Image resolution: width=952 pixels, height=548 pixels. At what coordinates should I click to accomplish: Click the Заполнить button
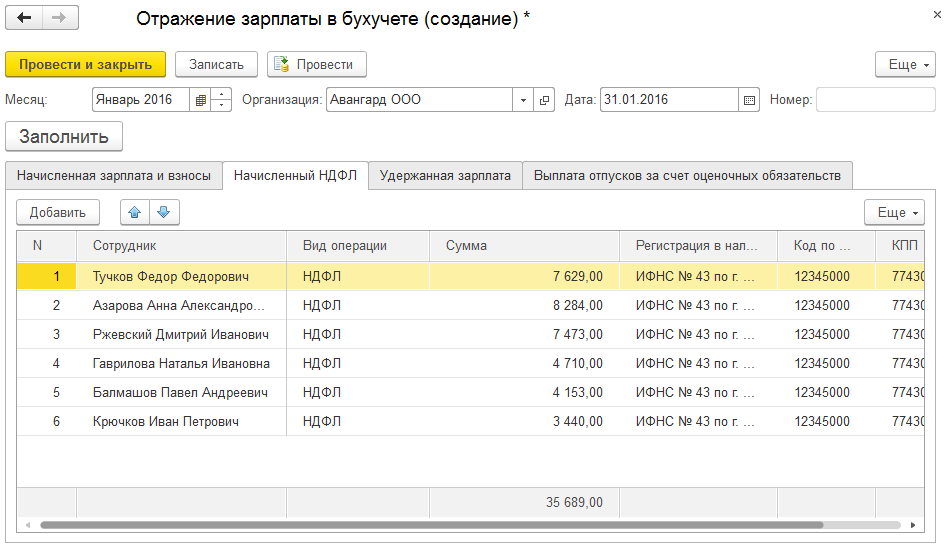[64, 137]
